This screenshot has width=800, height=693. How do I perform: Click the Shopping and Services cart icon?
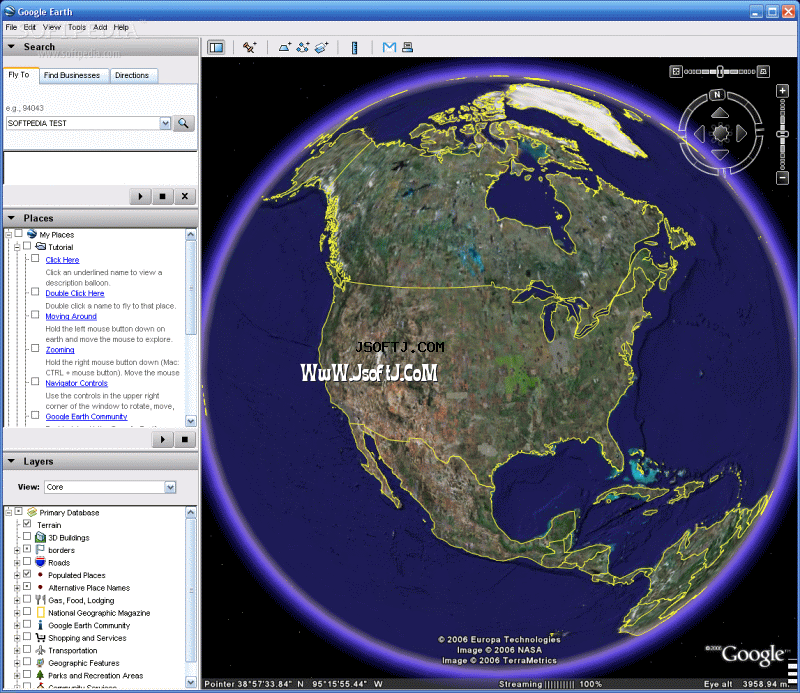(x=40, y=637)
